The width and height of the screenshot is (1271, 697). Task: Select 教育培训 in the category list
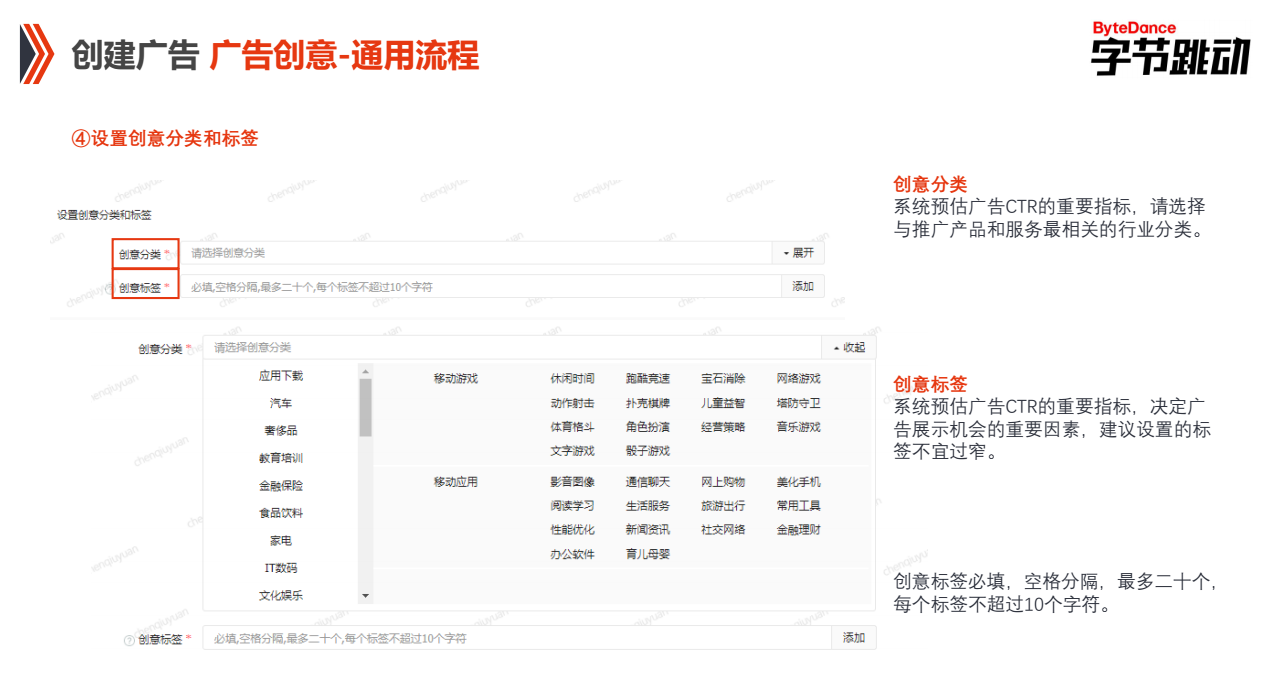coord(281,458)
